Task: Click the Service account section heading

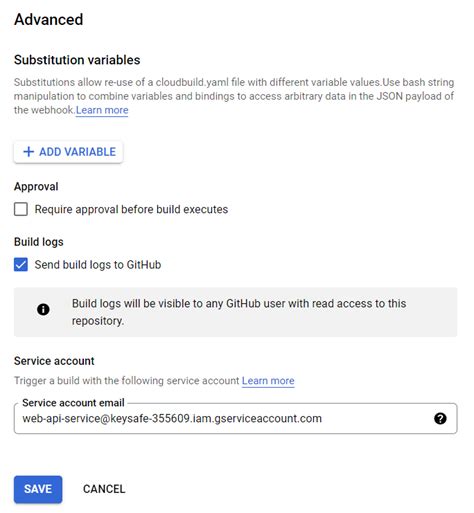Action: click(x=54, y=361)
